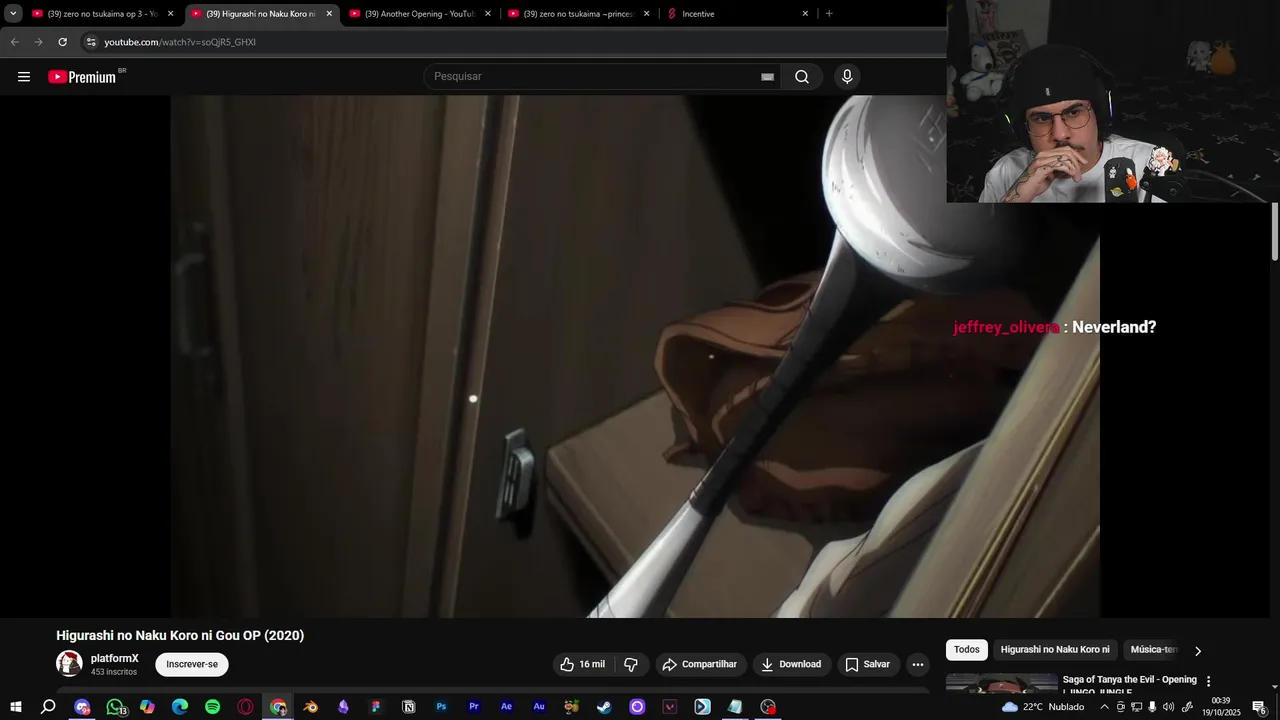The image size is (1280, 720).
Task: Open the platformX channel name link
Action: (115, 658)
